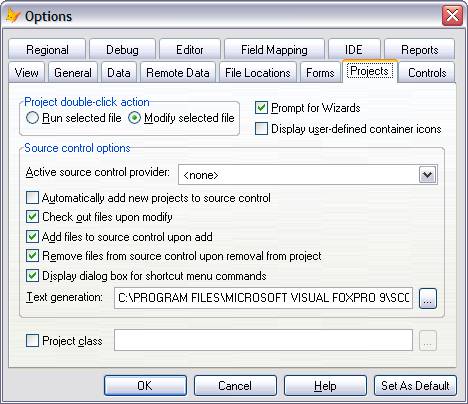This screenshot has height=404, width=468.
Task: Click browse button beside Text generation field
Action: [x=428, y=298]
